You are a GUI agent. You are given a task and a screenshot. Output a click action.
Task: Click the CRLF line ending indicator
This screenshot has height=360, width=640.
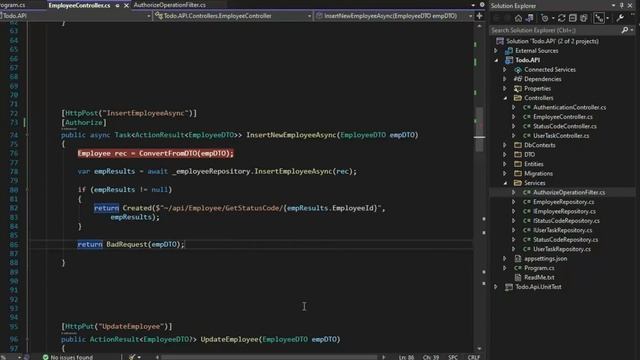tap(473, 357)
